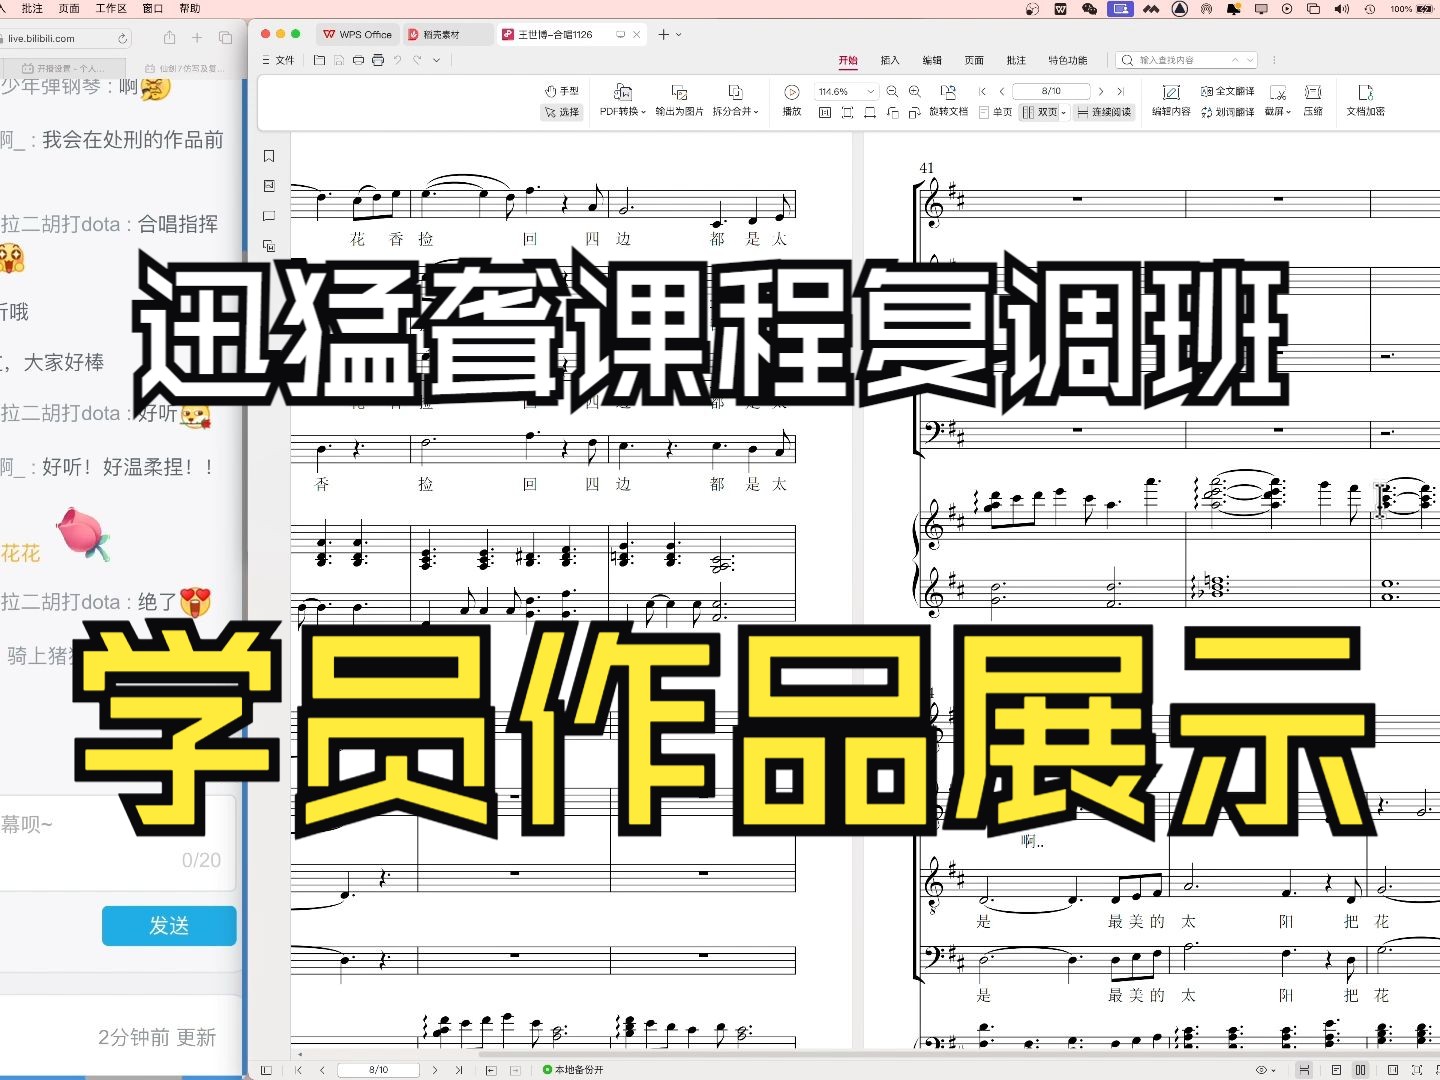Switch to the 编辑 ribbon tab
This screenshot has width=1440, height=1080.
932,60
